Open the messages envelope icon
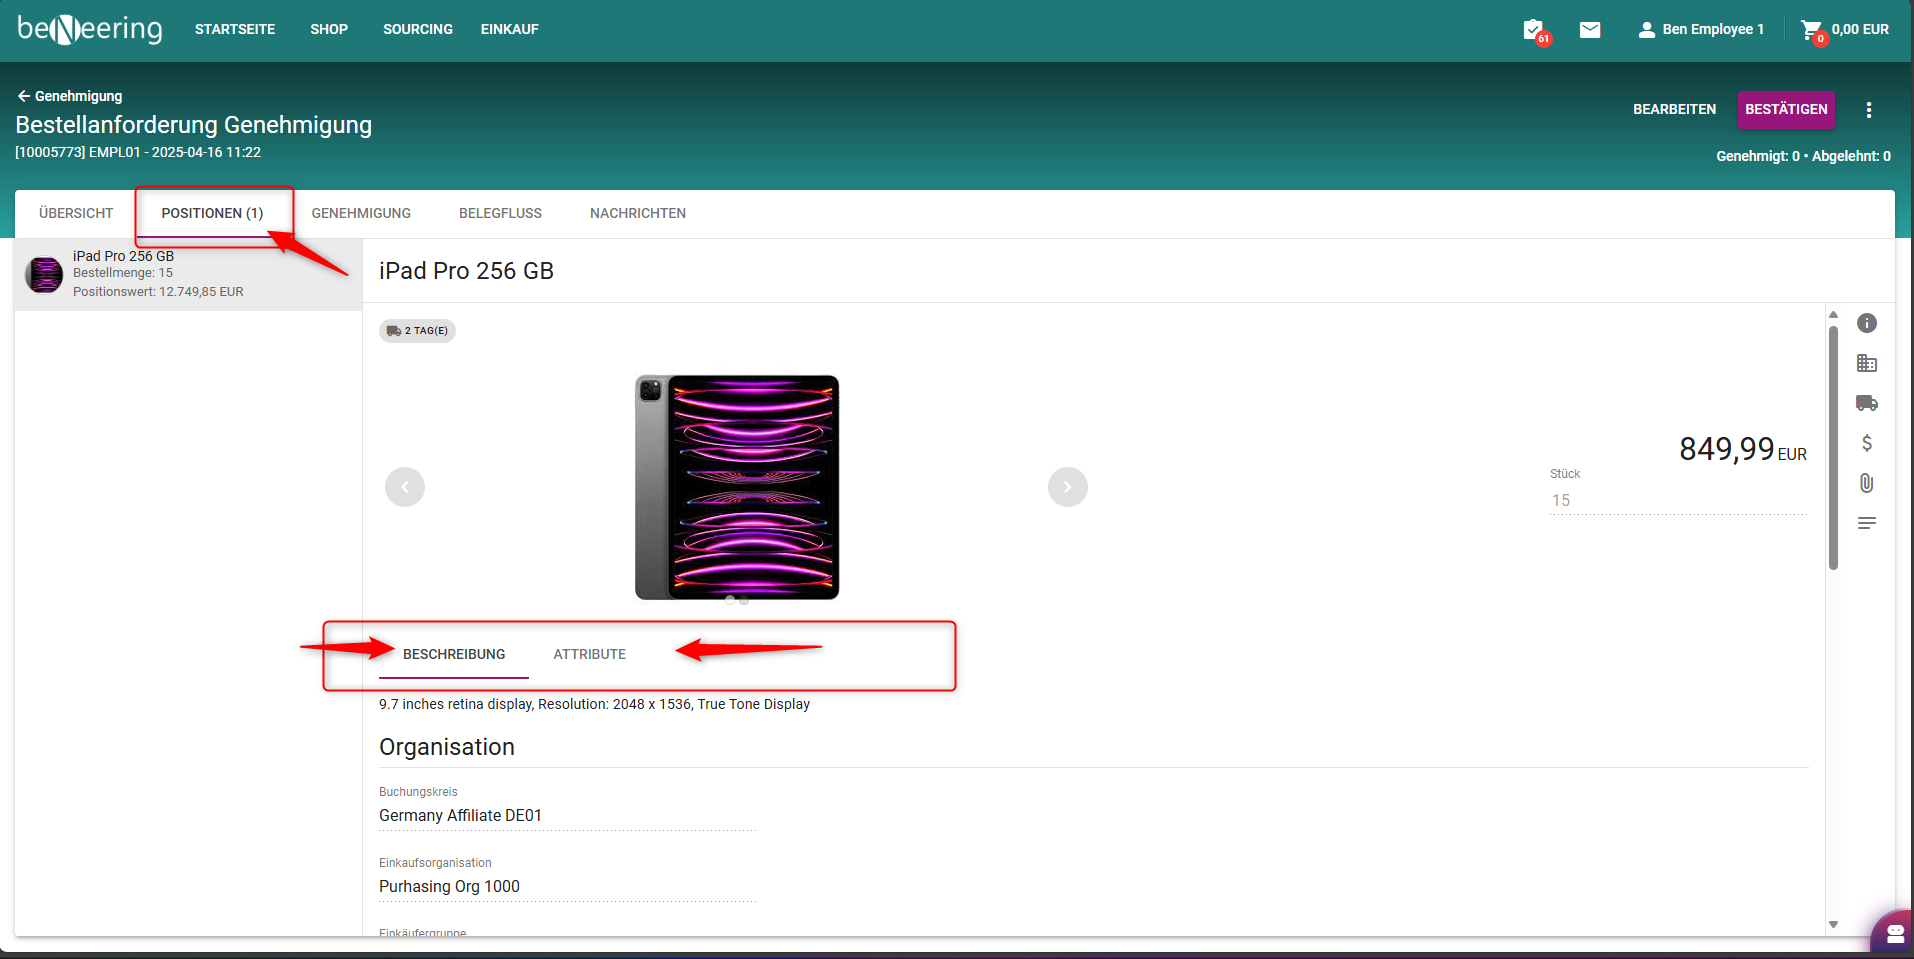Viewport: 1914px width, 959px height. (1590, 30)
